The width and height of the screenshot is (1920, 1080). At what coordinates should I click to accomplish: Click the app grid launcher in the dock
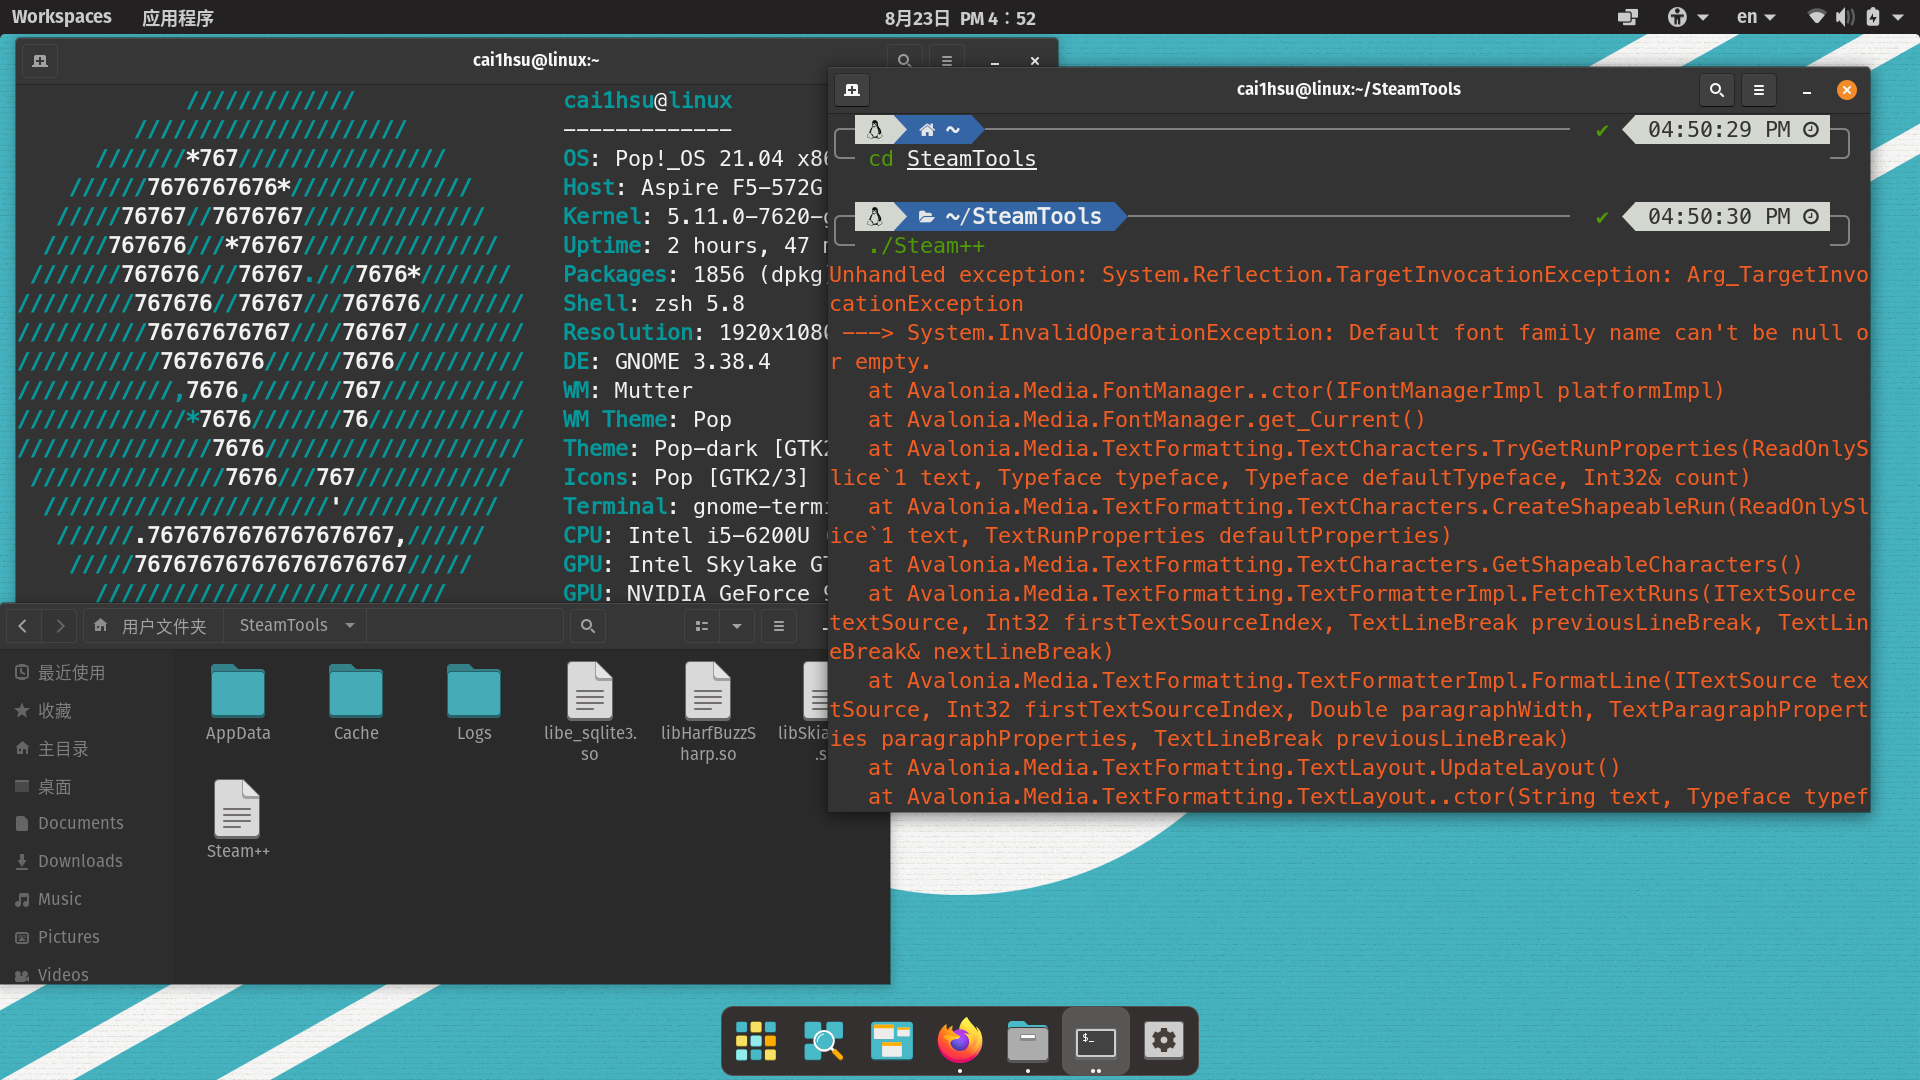755,1040
